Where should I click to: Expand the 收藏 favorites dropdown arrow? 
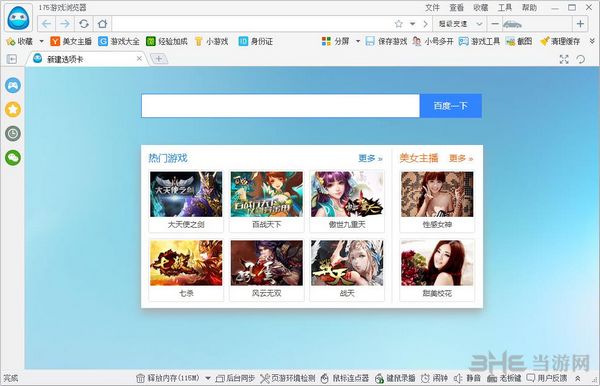click(41, 41)
